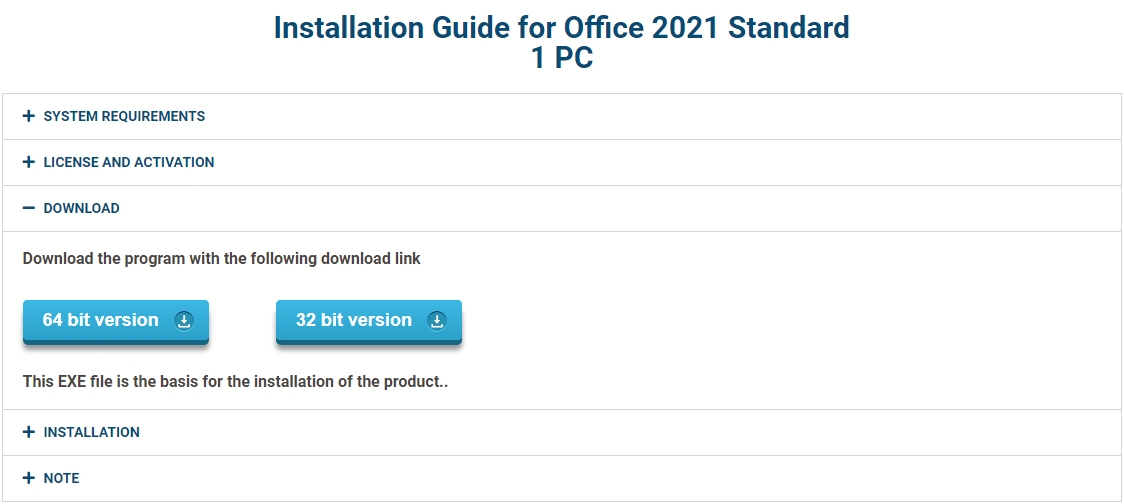The width and height of the screenshot is (1124, 504).
Task: Click the 'This EXE file' description sentence
Action: 234,381
